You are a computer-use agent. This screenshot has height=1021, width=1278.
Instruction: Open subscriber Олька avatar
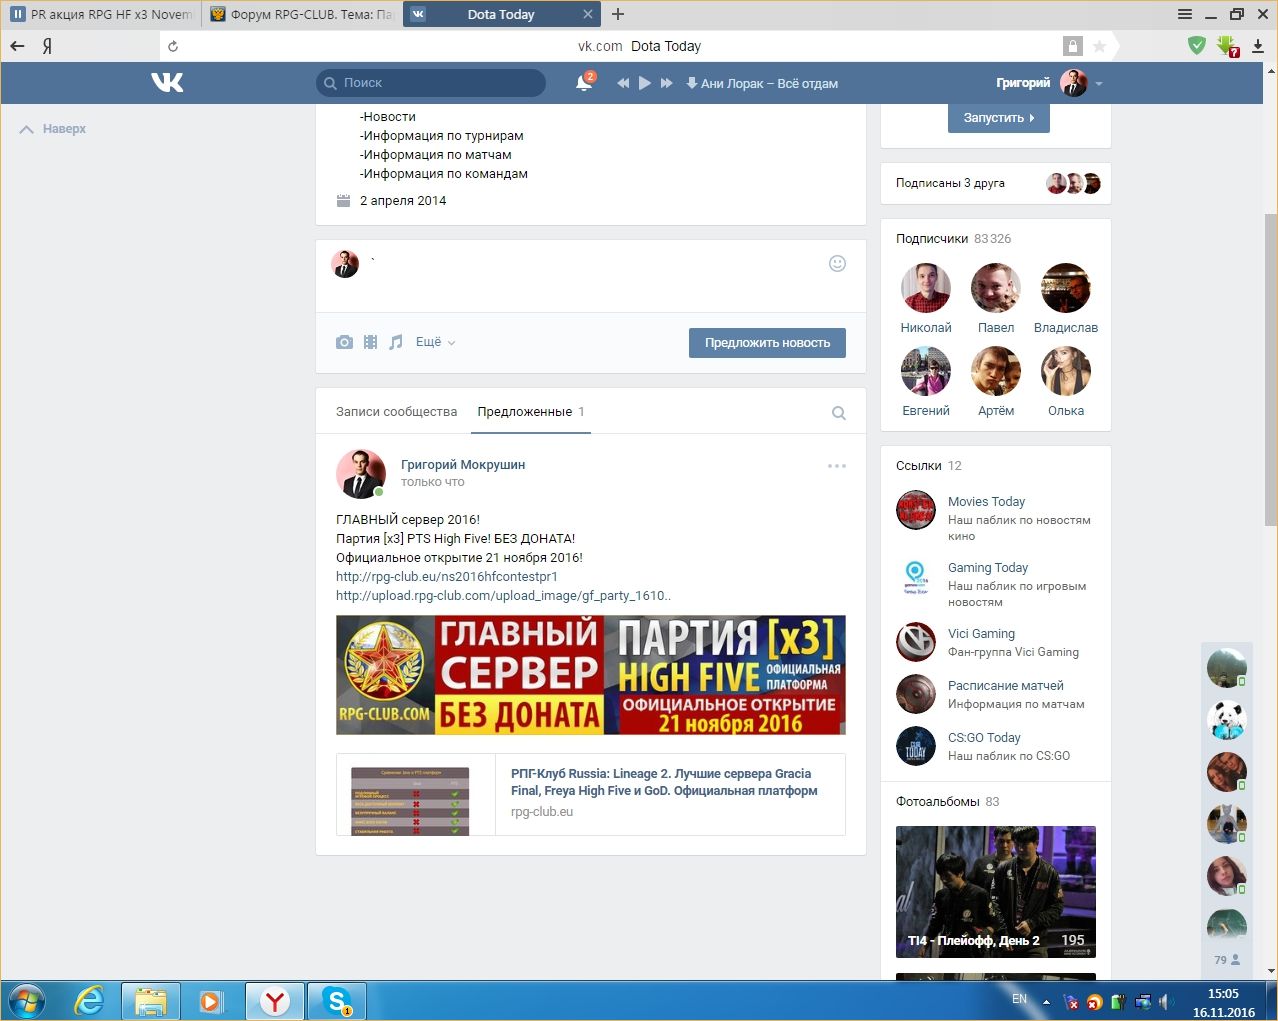pyautogui.click(x=1066, y=372)
